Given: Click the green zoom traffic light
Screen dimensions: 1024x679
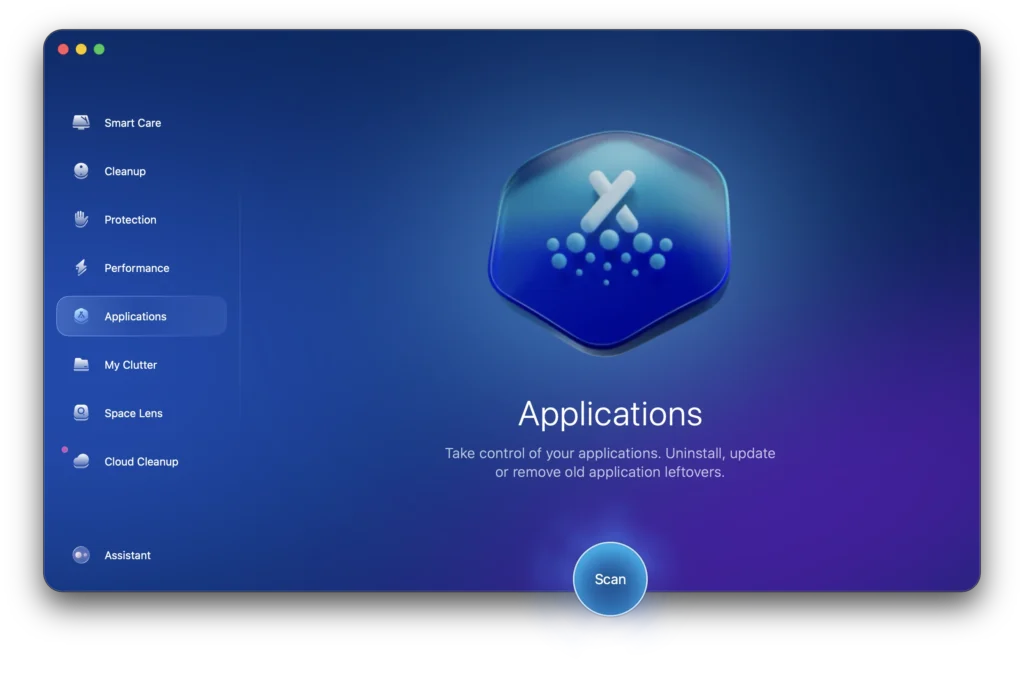Looking at the screenshot, I should [98, 48].
